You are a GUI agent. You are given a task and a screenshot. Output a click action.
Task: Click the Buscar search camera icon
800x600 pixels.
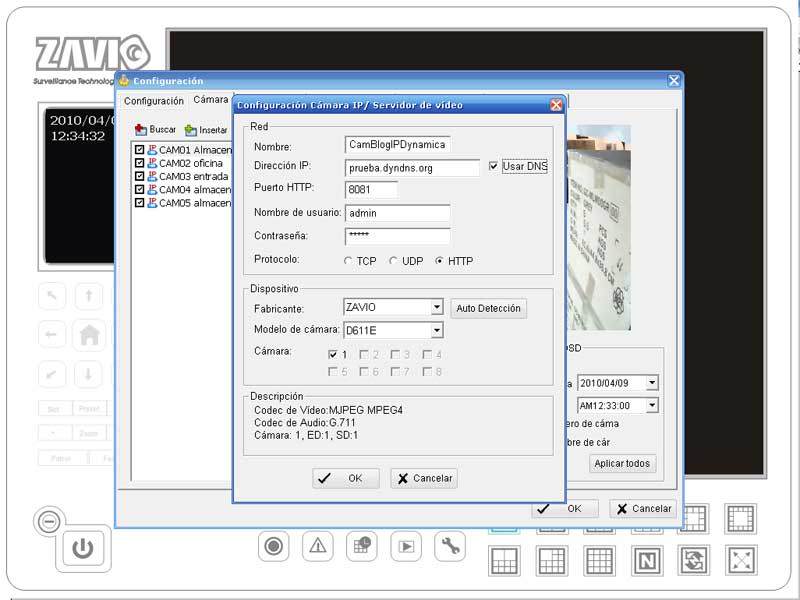141,130
